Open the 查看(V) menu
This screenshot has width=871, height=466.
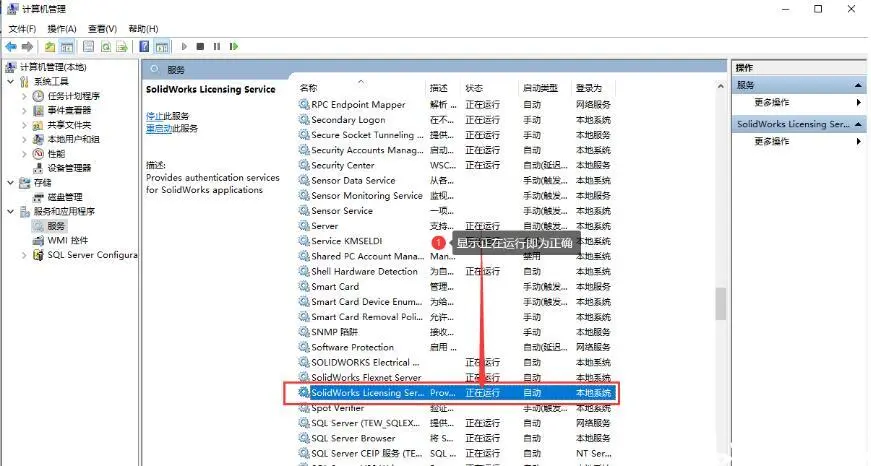[102, 29]
